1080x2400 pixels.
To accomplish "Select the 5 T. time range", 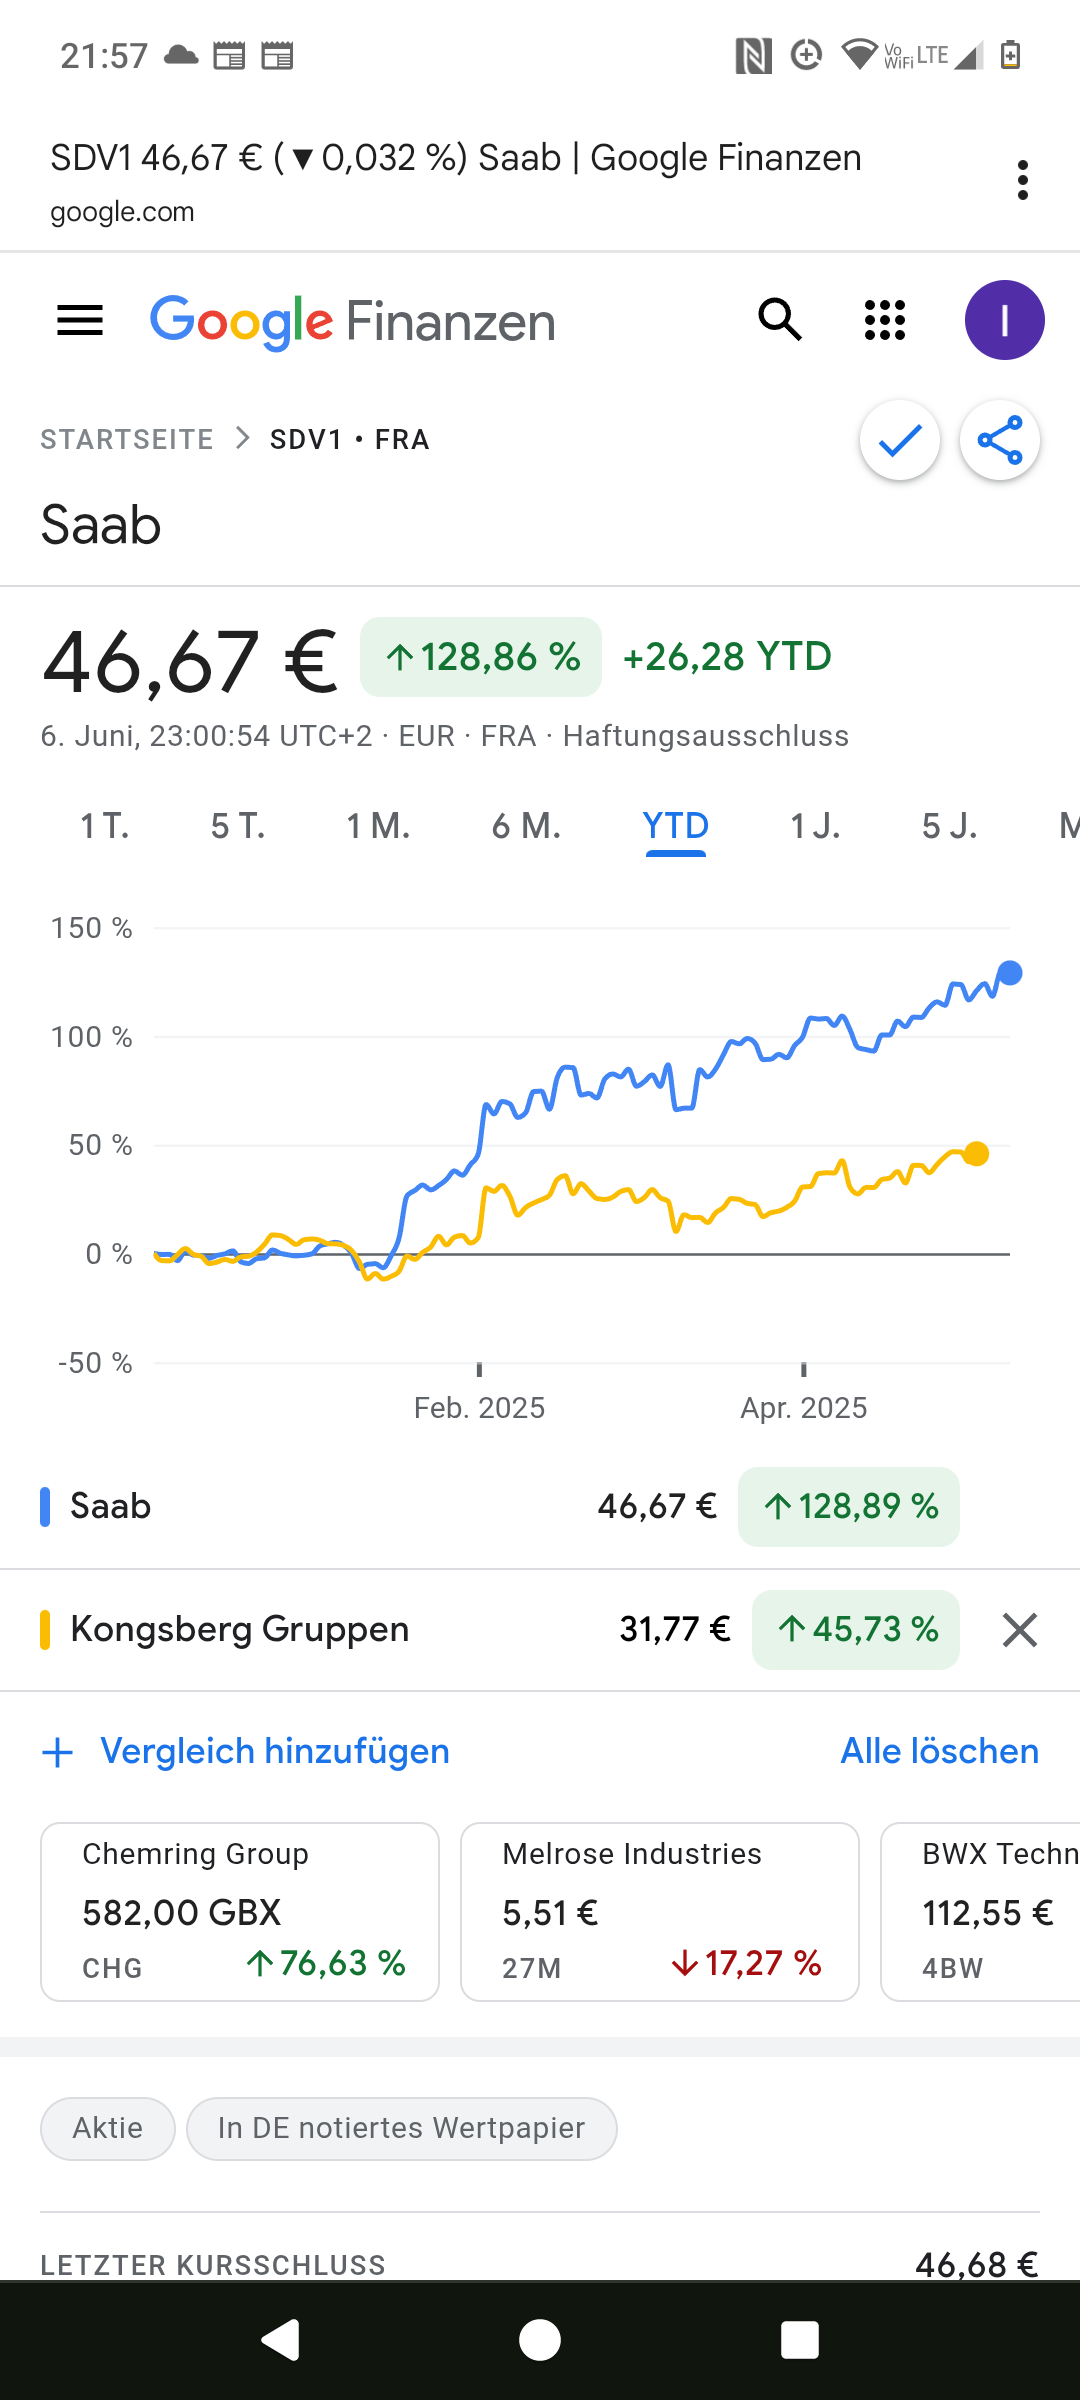I will 238,826.
